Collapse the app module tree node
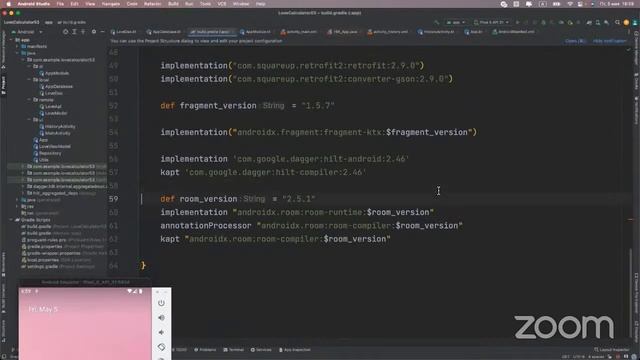Viewport: 640px width, 360px height. (x=11, y=40)
